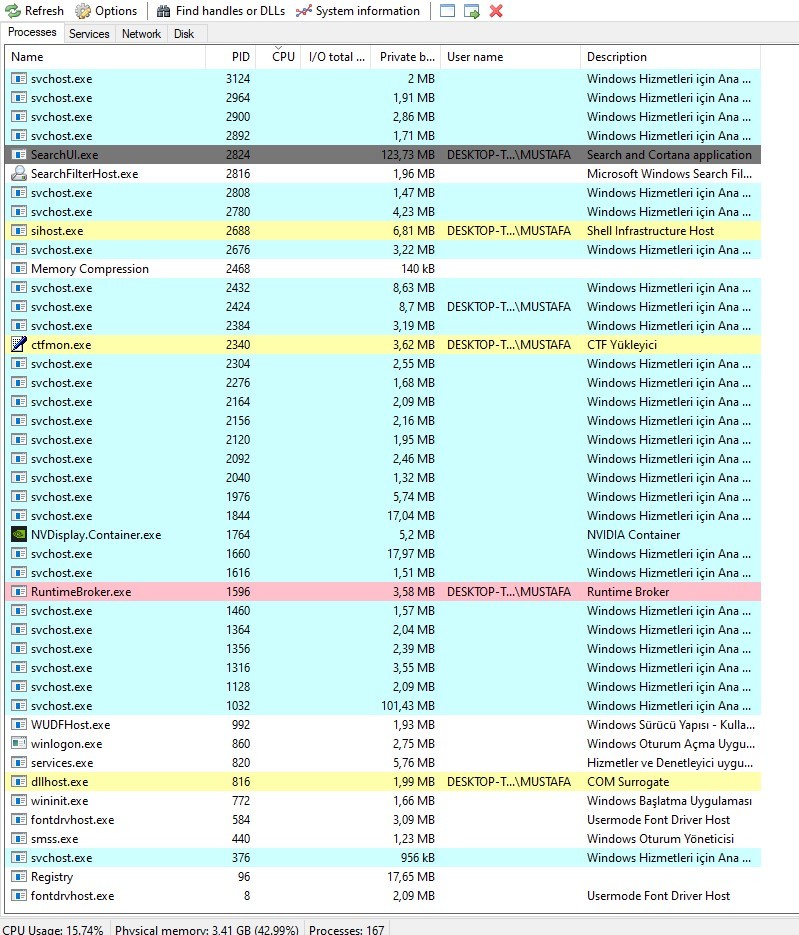Open the Options gear icon

83,11
